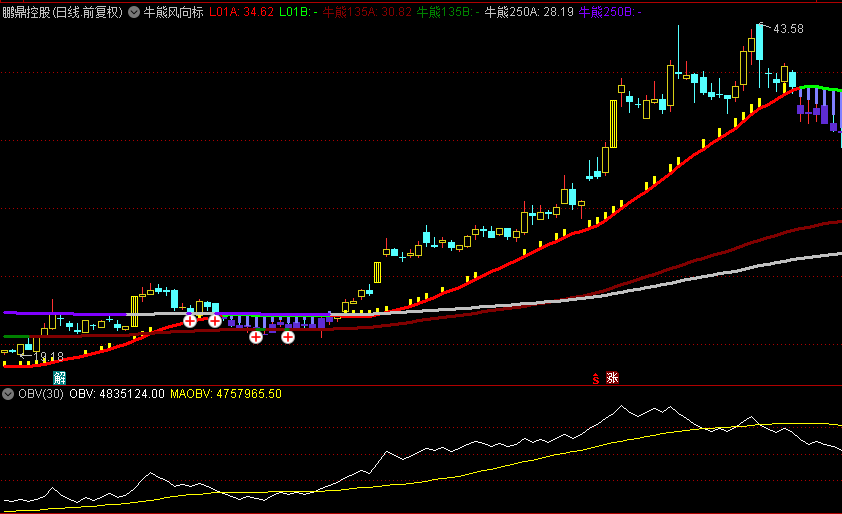The image size is (842, 514).
Task: Open the main chart indicator dropdown arrow
Action: click(134, 12)
